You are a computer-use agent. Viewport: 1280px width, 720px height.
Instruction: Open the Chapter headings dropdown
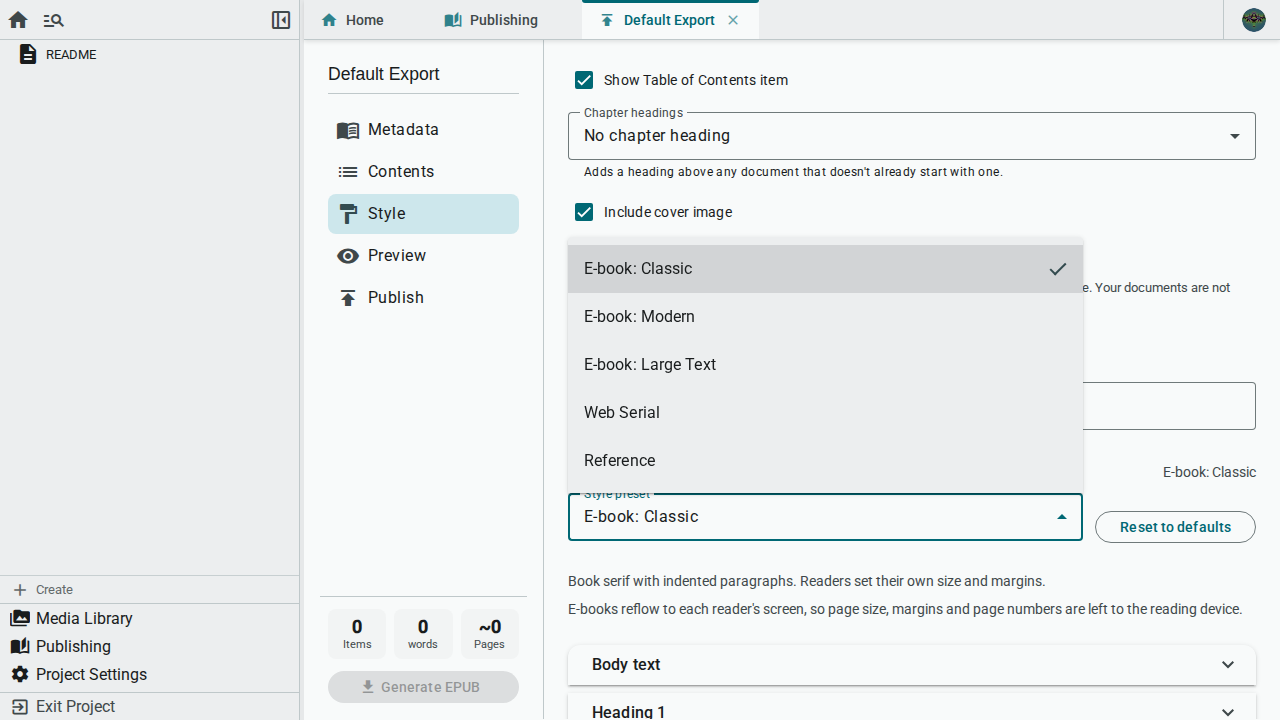pyautogui.click(x=911, y=136)
